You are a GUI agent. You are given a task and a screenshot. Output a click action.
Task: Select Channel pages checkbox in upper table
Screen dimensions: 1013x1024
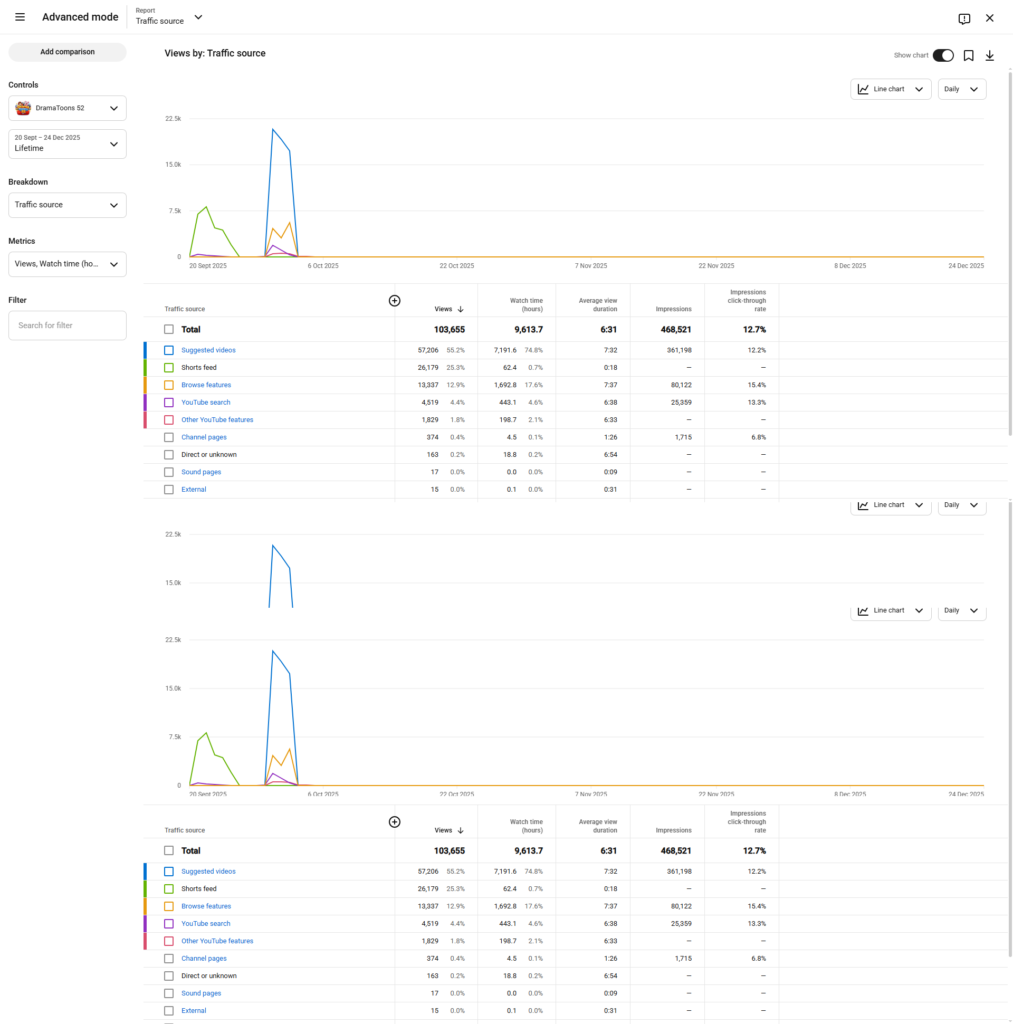(169, 437)
